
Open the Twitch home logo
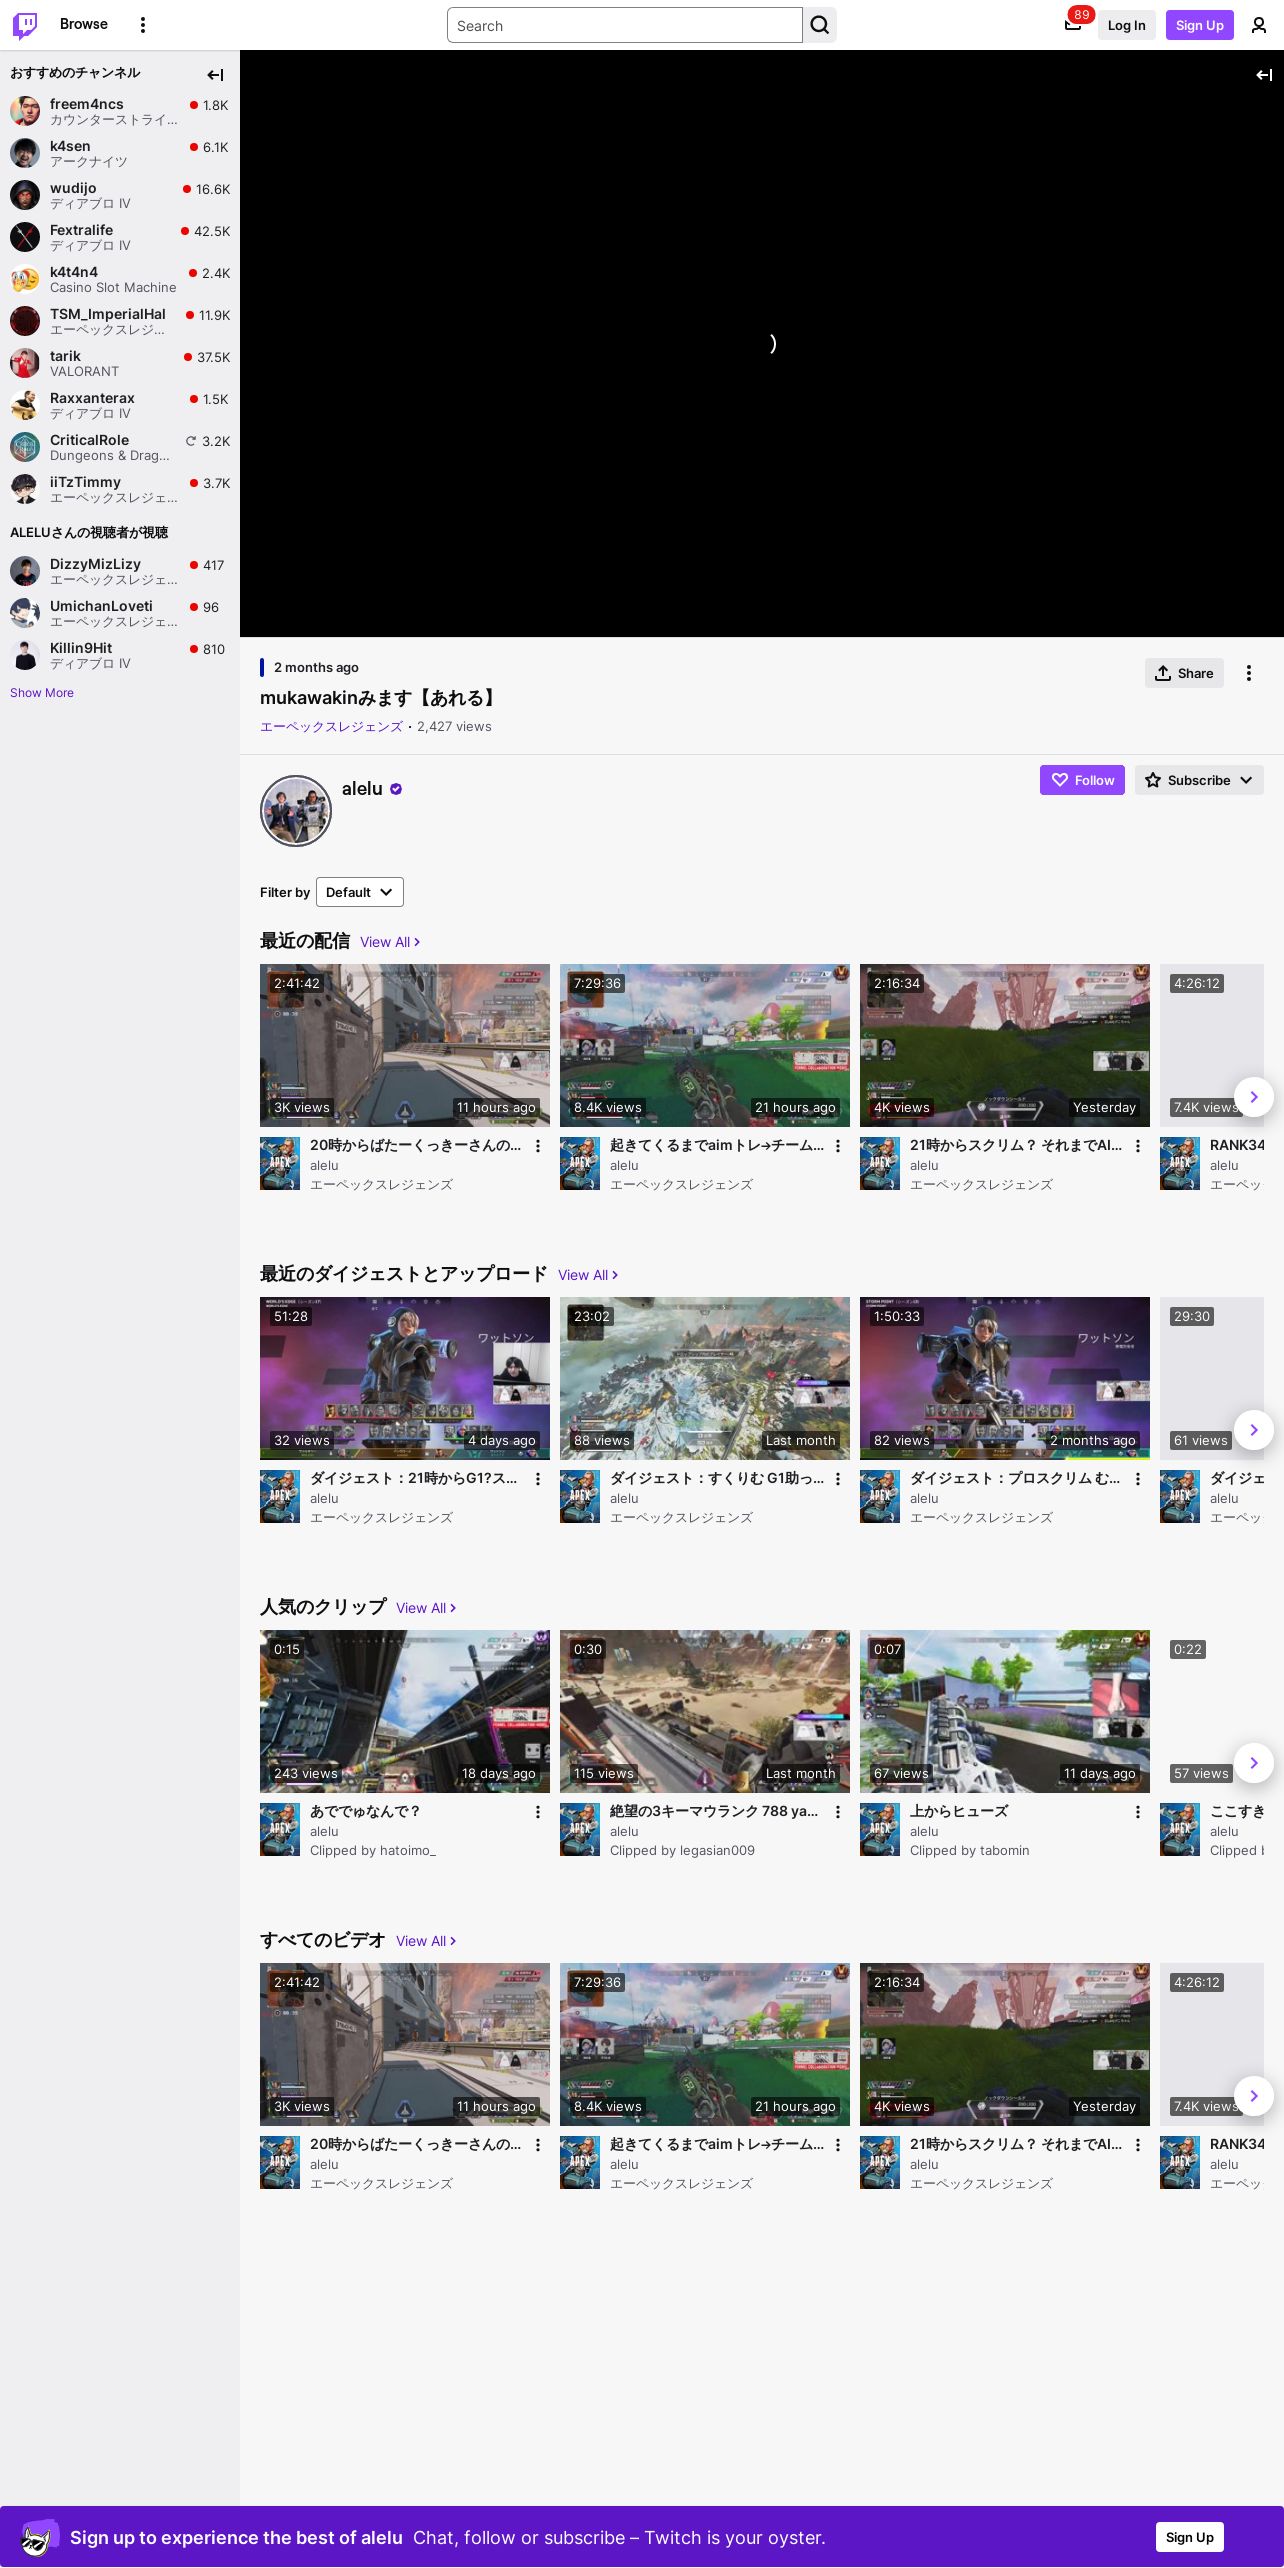pyautogui.click(x=25, y=25)
